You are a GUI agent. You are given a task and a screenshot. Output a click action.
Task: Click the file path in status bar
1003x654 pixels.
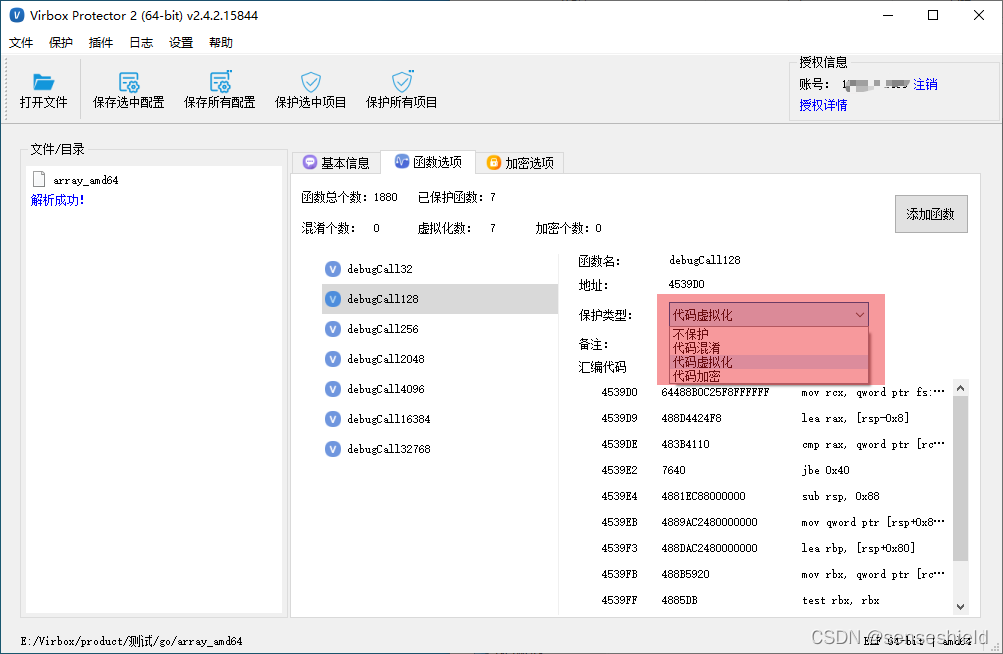tap(131, 641)
